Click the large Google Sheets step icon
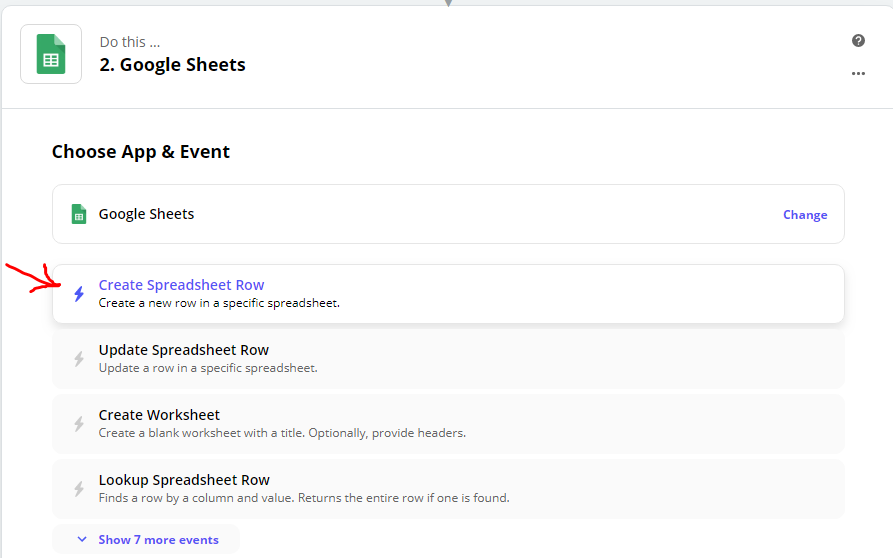The height and width of the screenshot is (558, 893). coord(51,54)
